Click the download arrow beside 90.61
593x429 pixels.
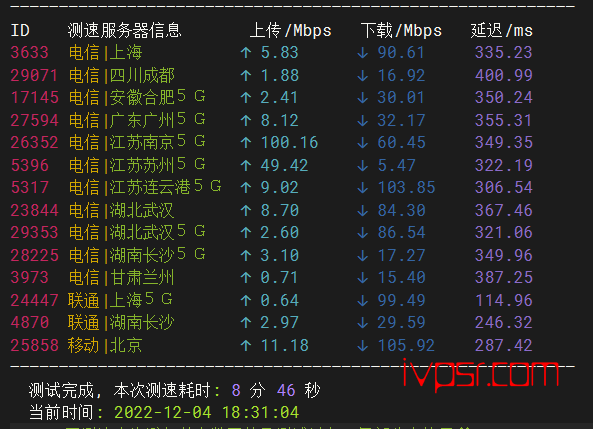pos(362,53)
